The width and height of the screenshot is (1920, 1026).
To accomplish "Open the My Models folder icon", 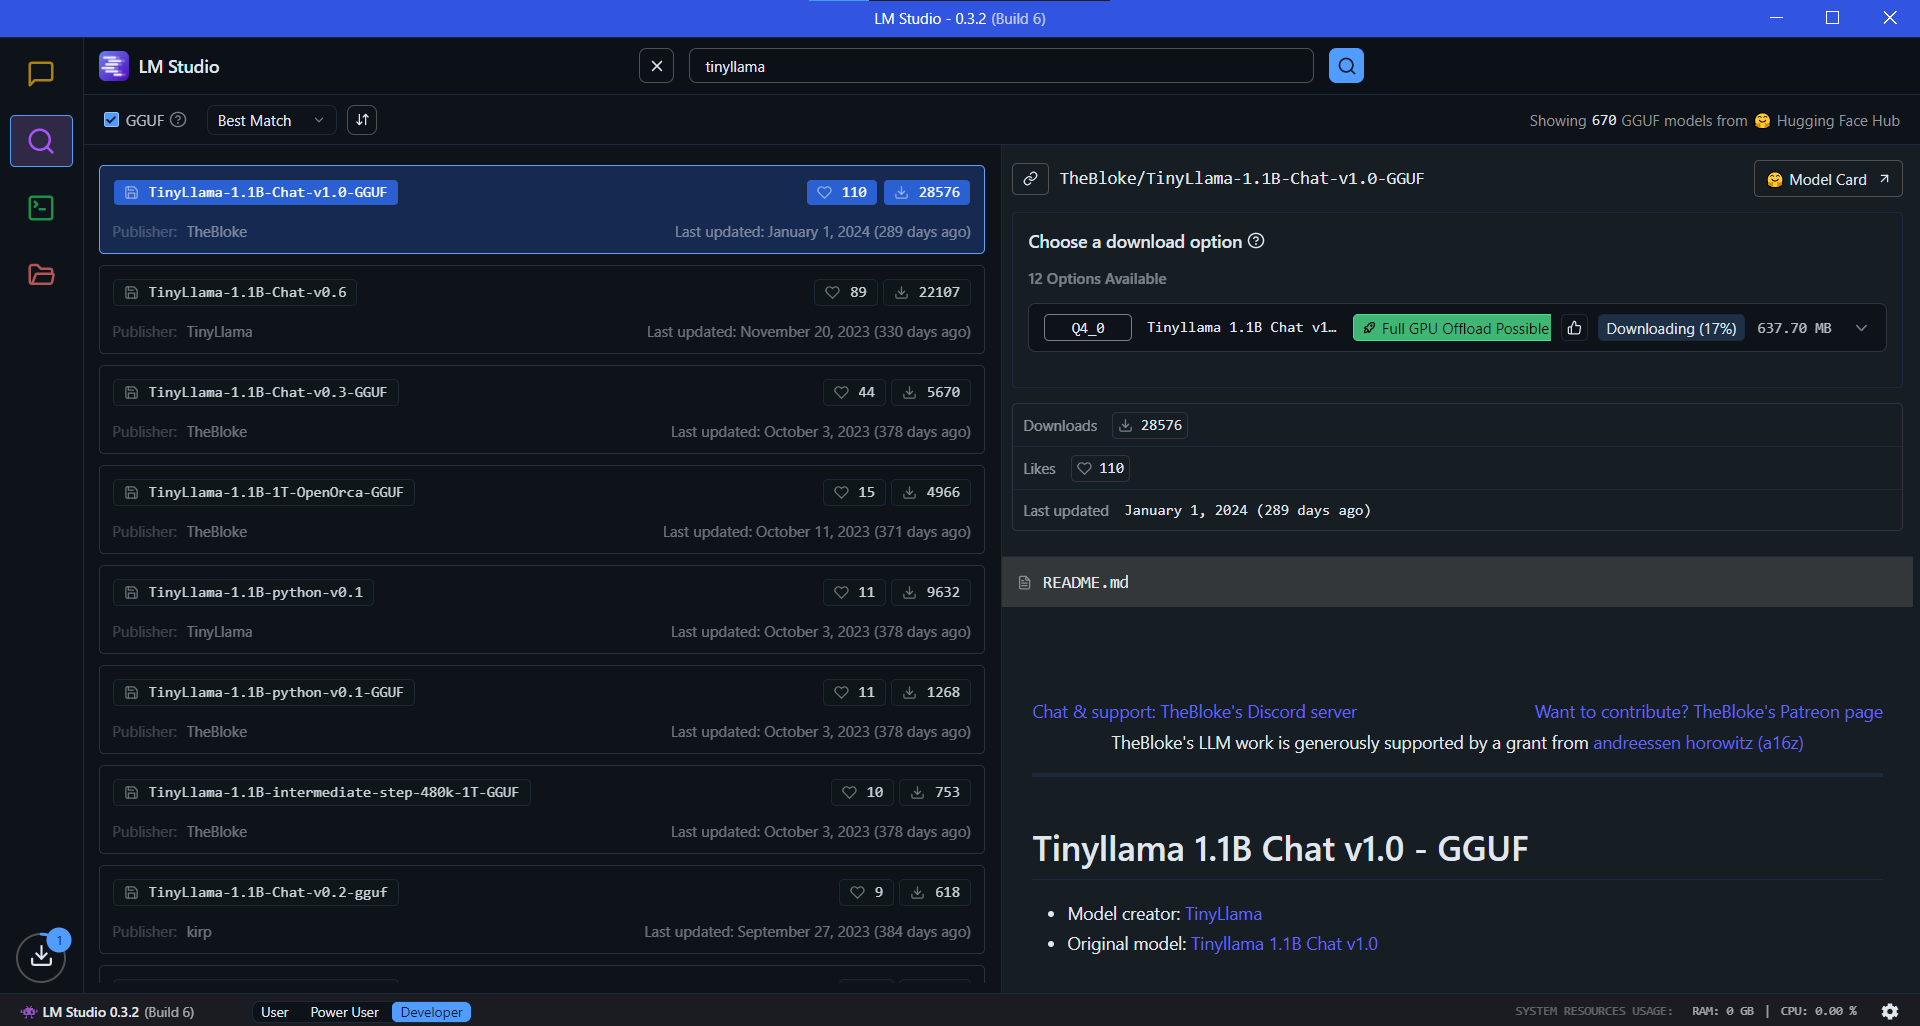I will coord(41,275).
